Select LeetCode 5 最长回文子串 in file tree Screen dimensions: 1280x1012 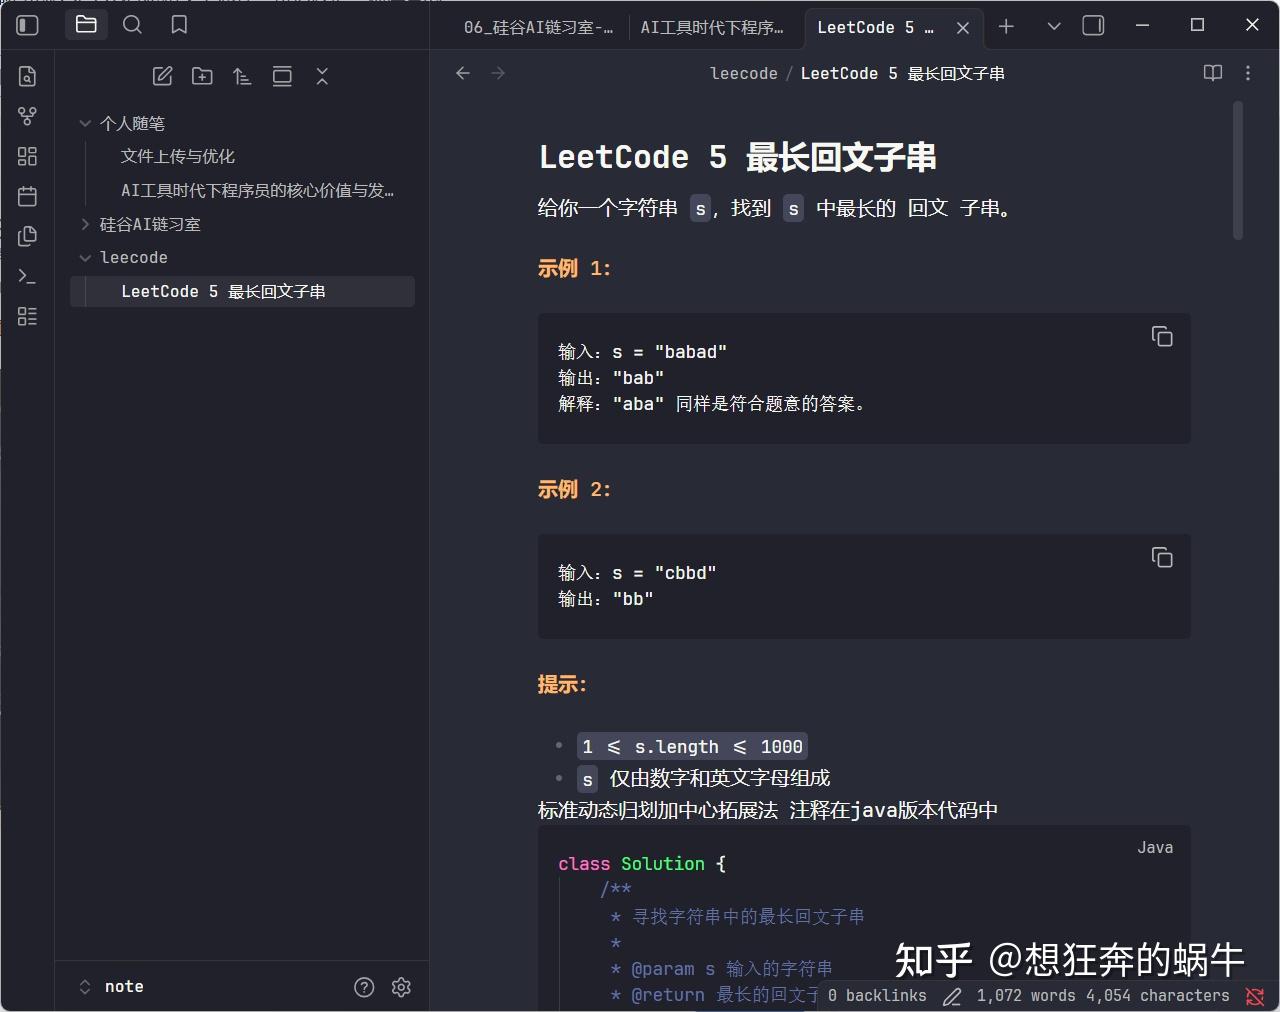coord(242,291)
